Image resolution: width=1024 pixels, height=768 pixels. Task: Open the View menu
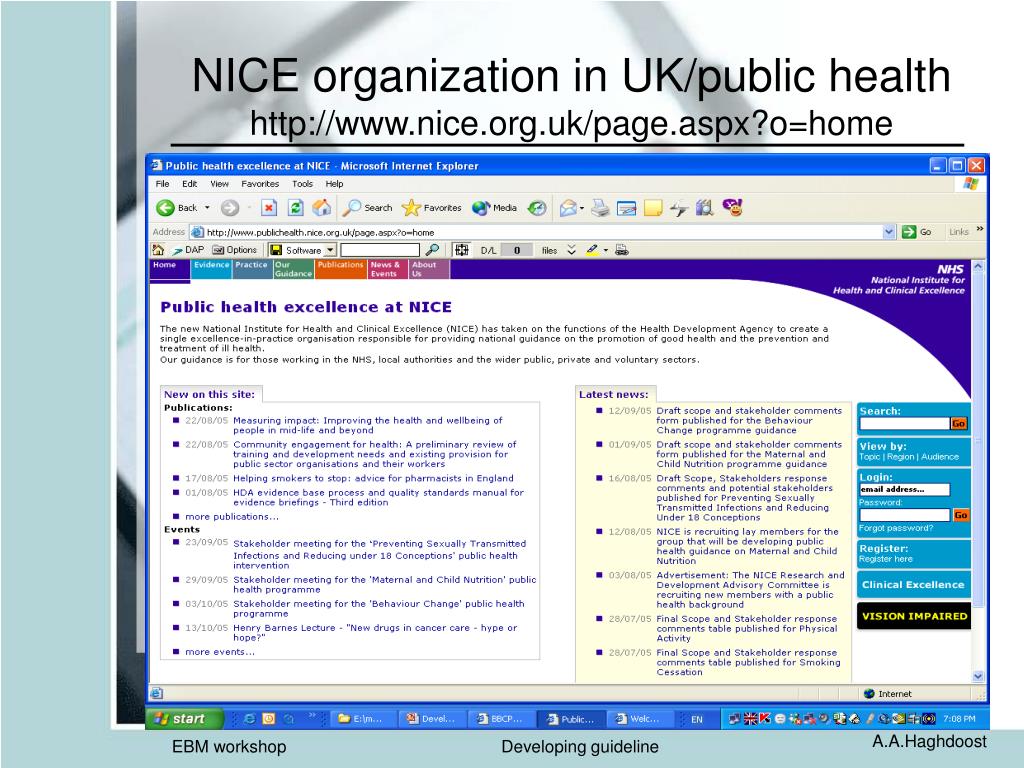[219, 184]
